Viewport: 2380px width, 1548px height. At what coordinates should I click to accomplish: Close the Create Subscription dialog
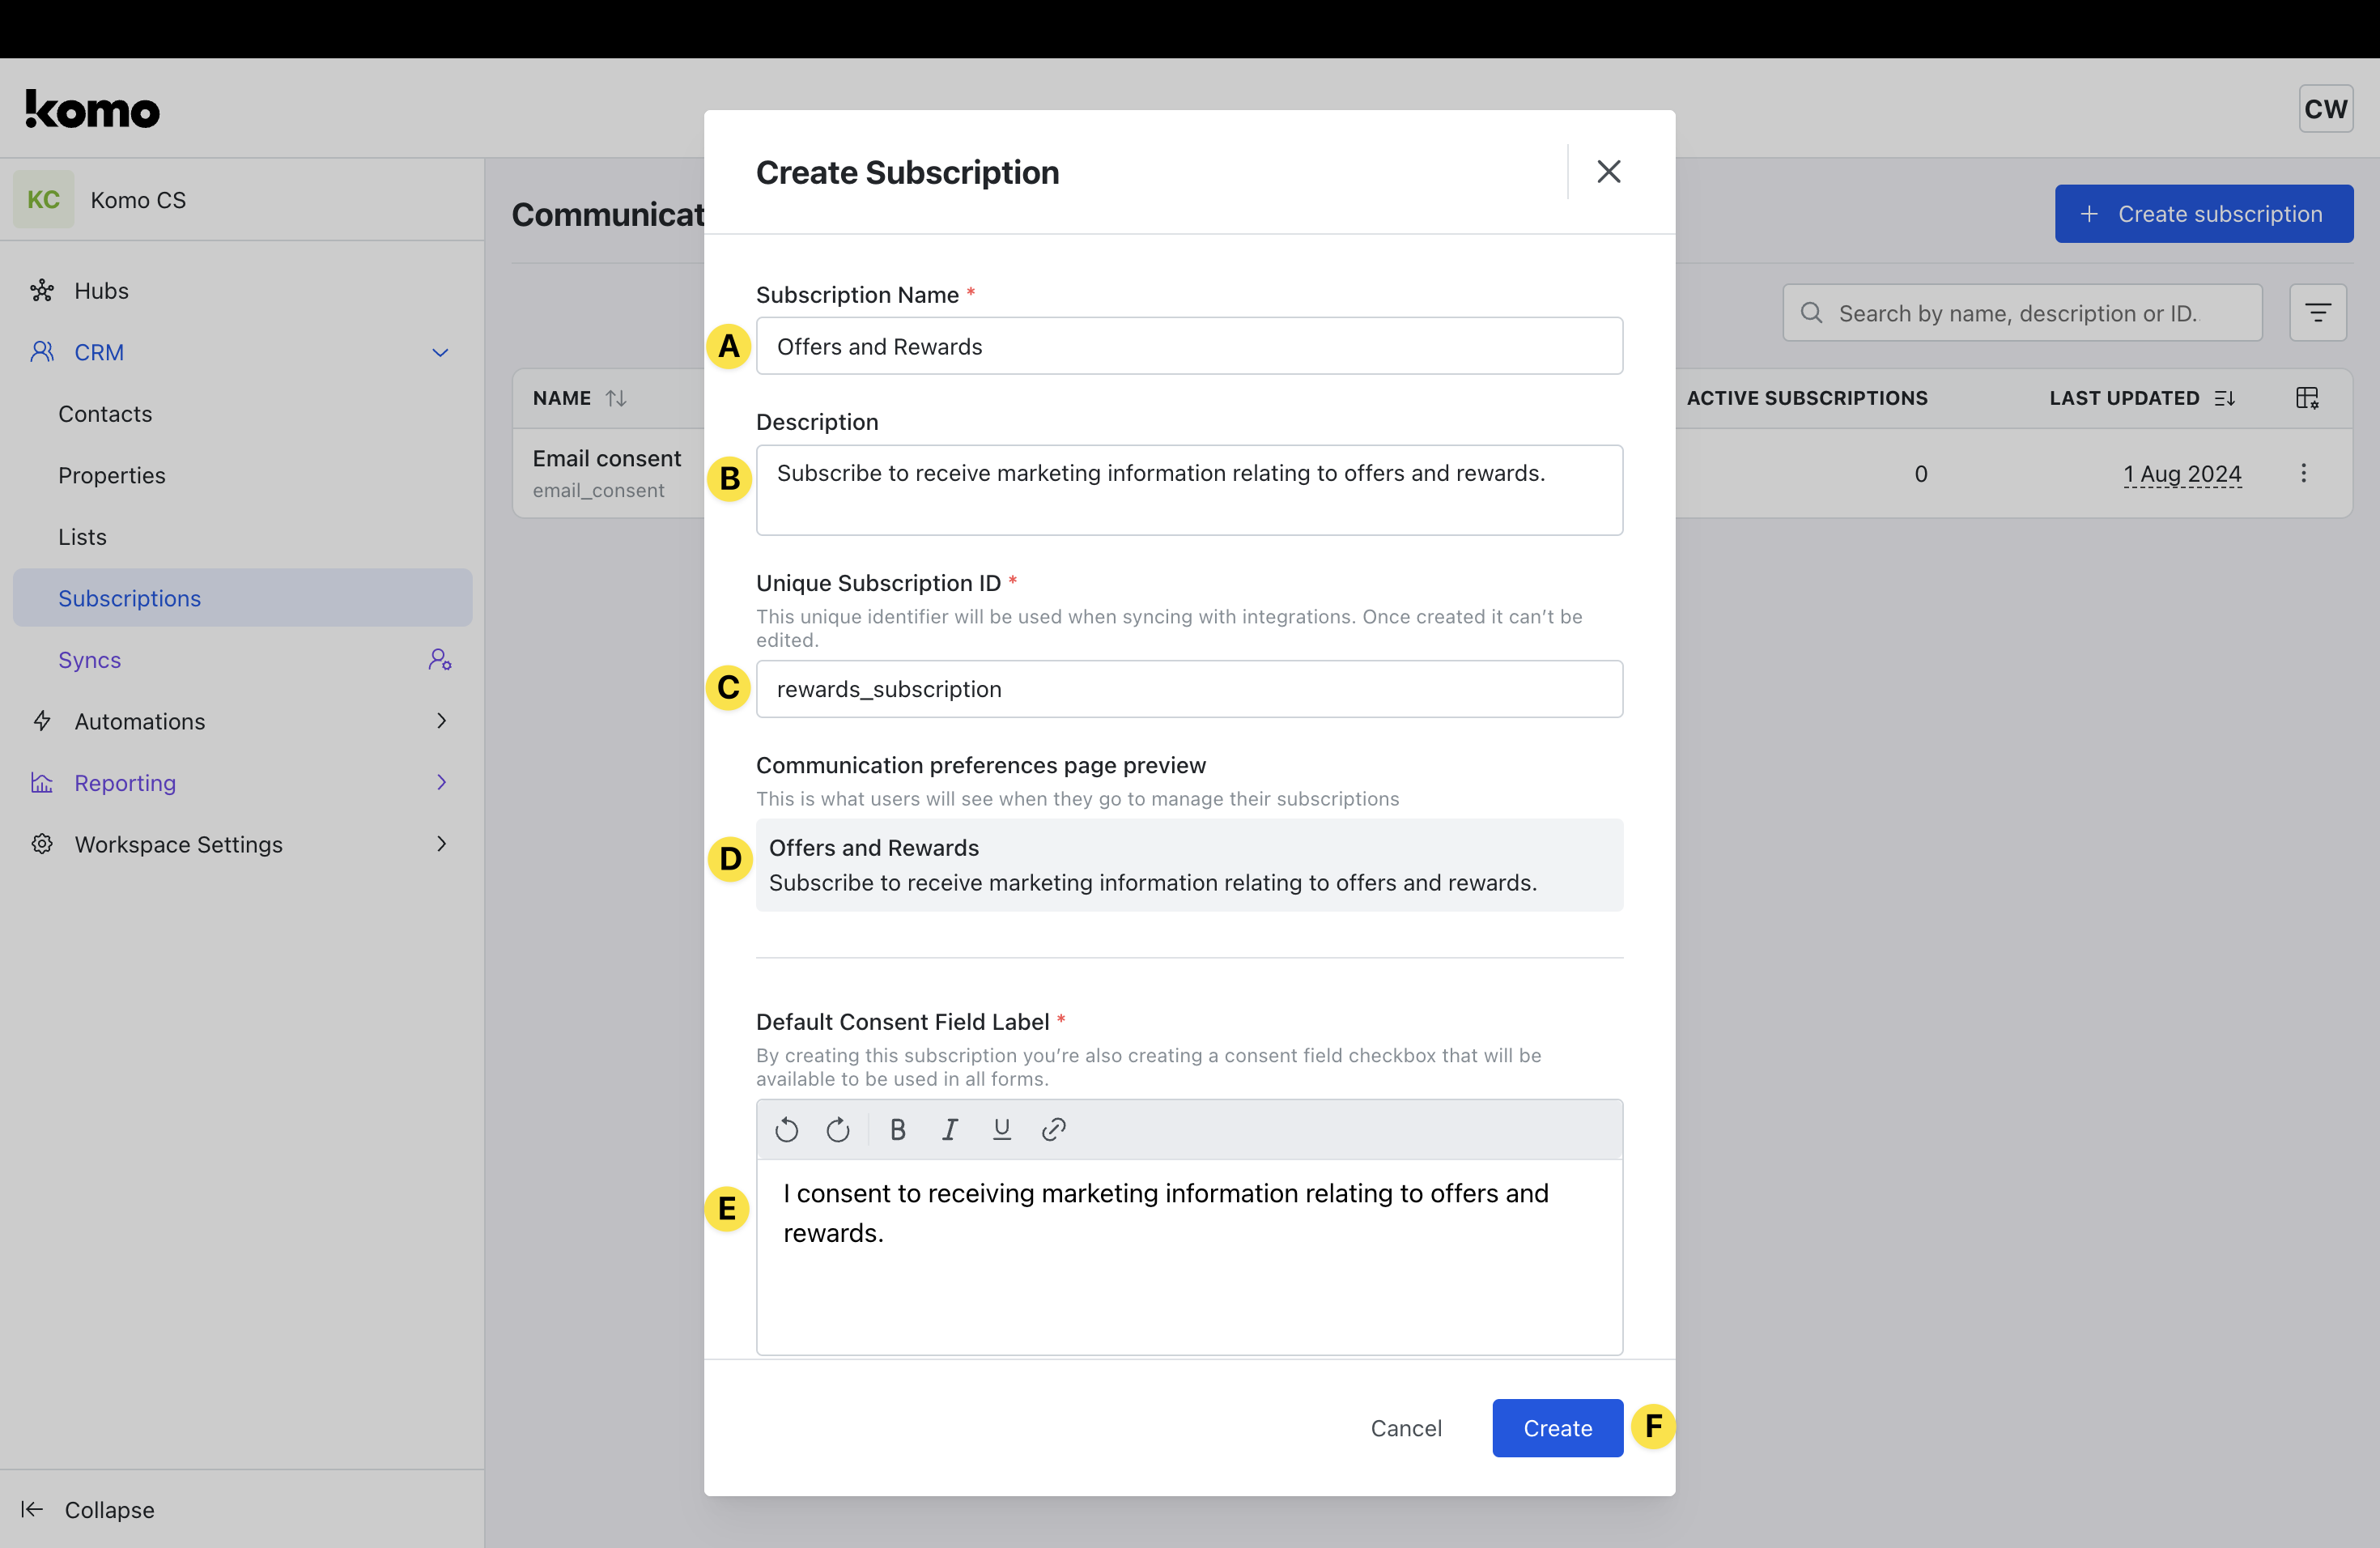1608,172
